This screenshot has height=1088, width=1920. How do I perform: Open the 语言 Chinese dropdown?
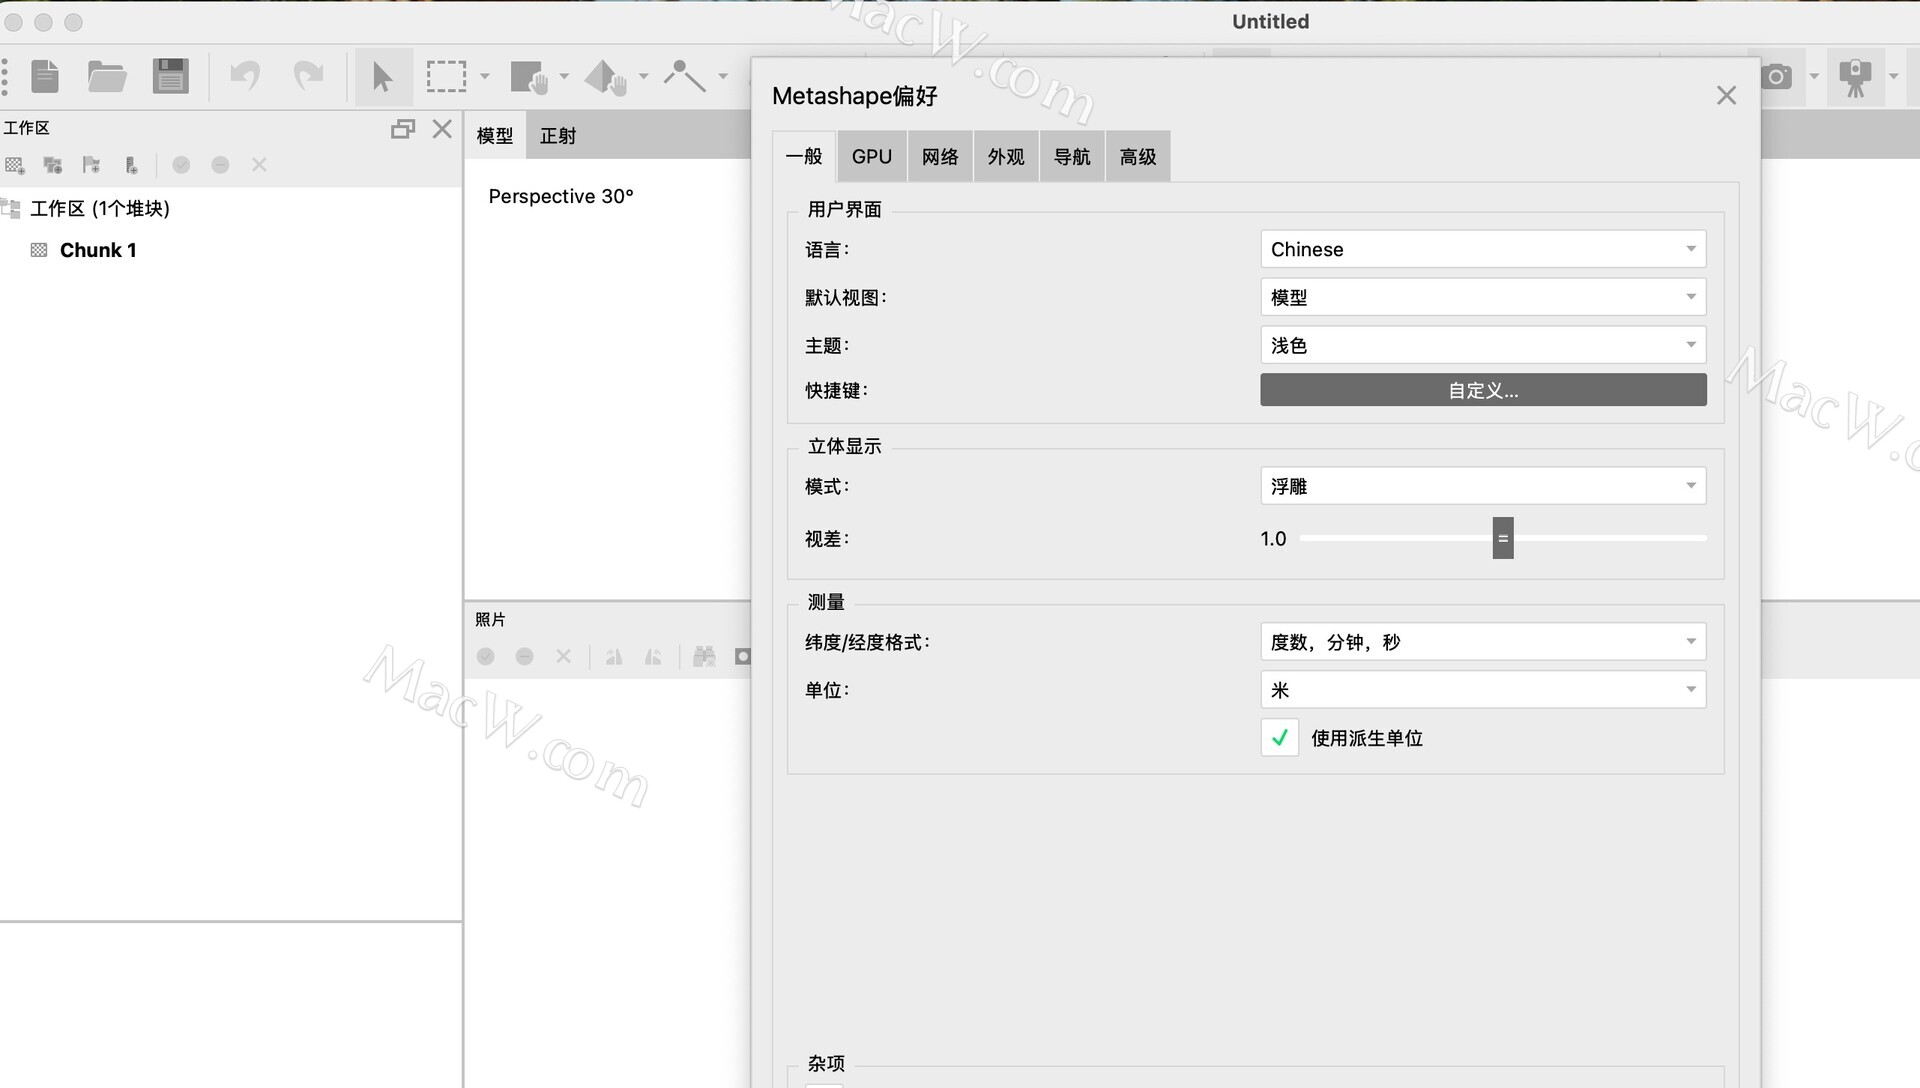coord(1483,249)
